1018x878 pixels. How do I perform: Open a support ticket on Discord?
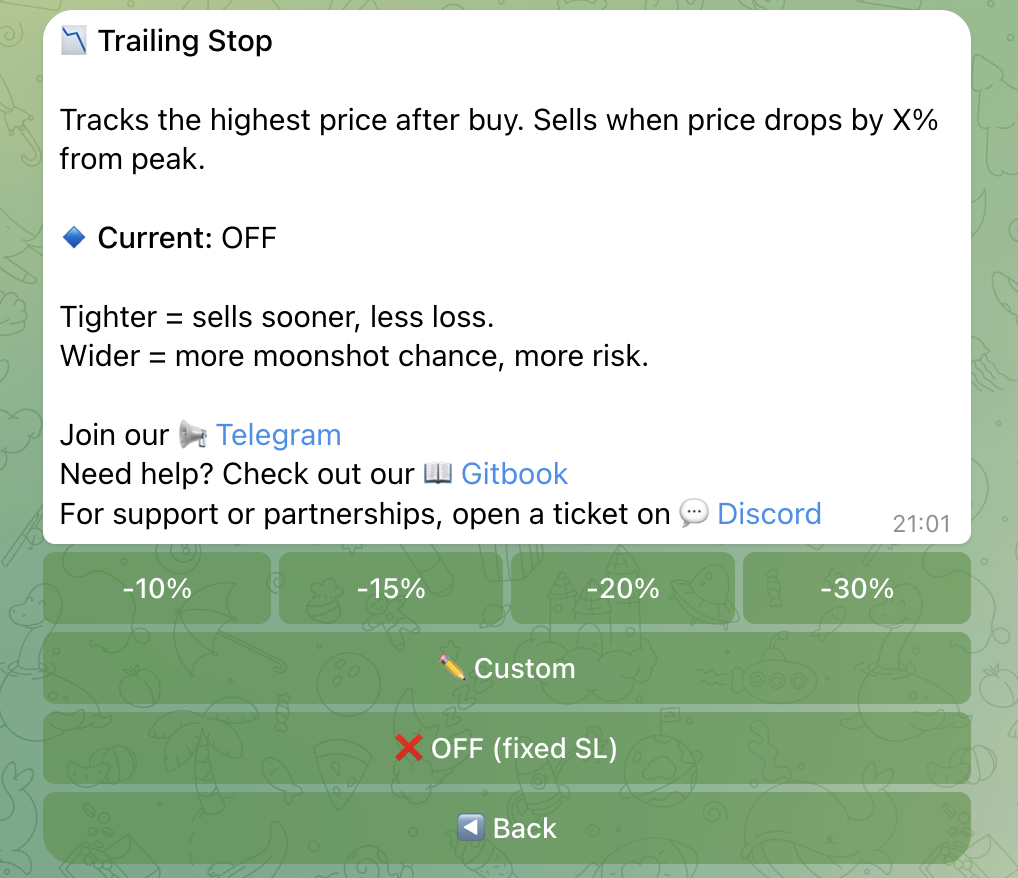(x=769, y=513)
